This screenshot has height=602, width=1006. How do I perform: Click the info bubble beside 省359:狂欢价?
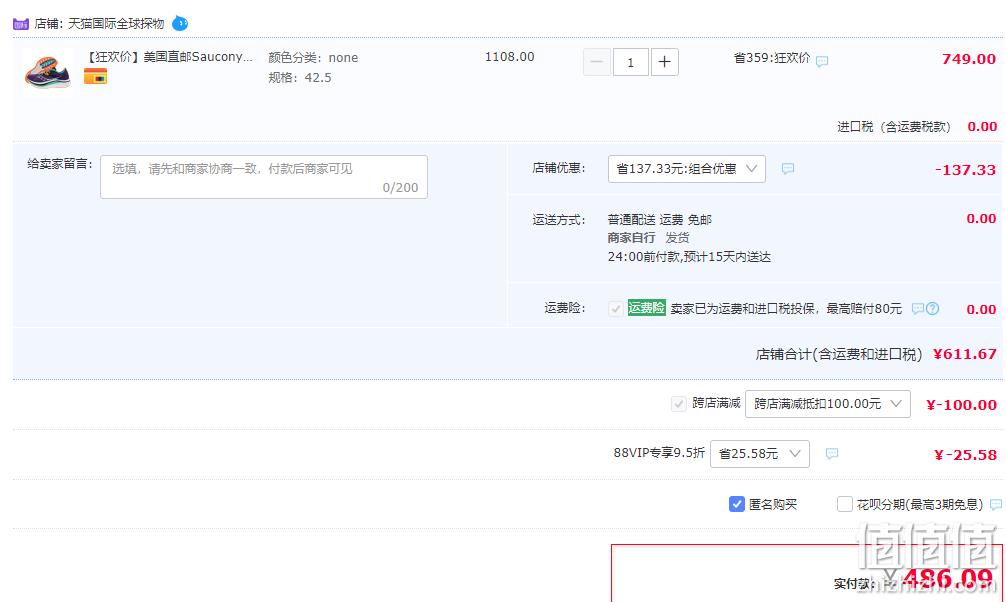(822, 61)
